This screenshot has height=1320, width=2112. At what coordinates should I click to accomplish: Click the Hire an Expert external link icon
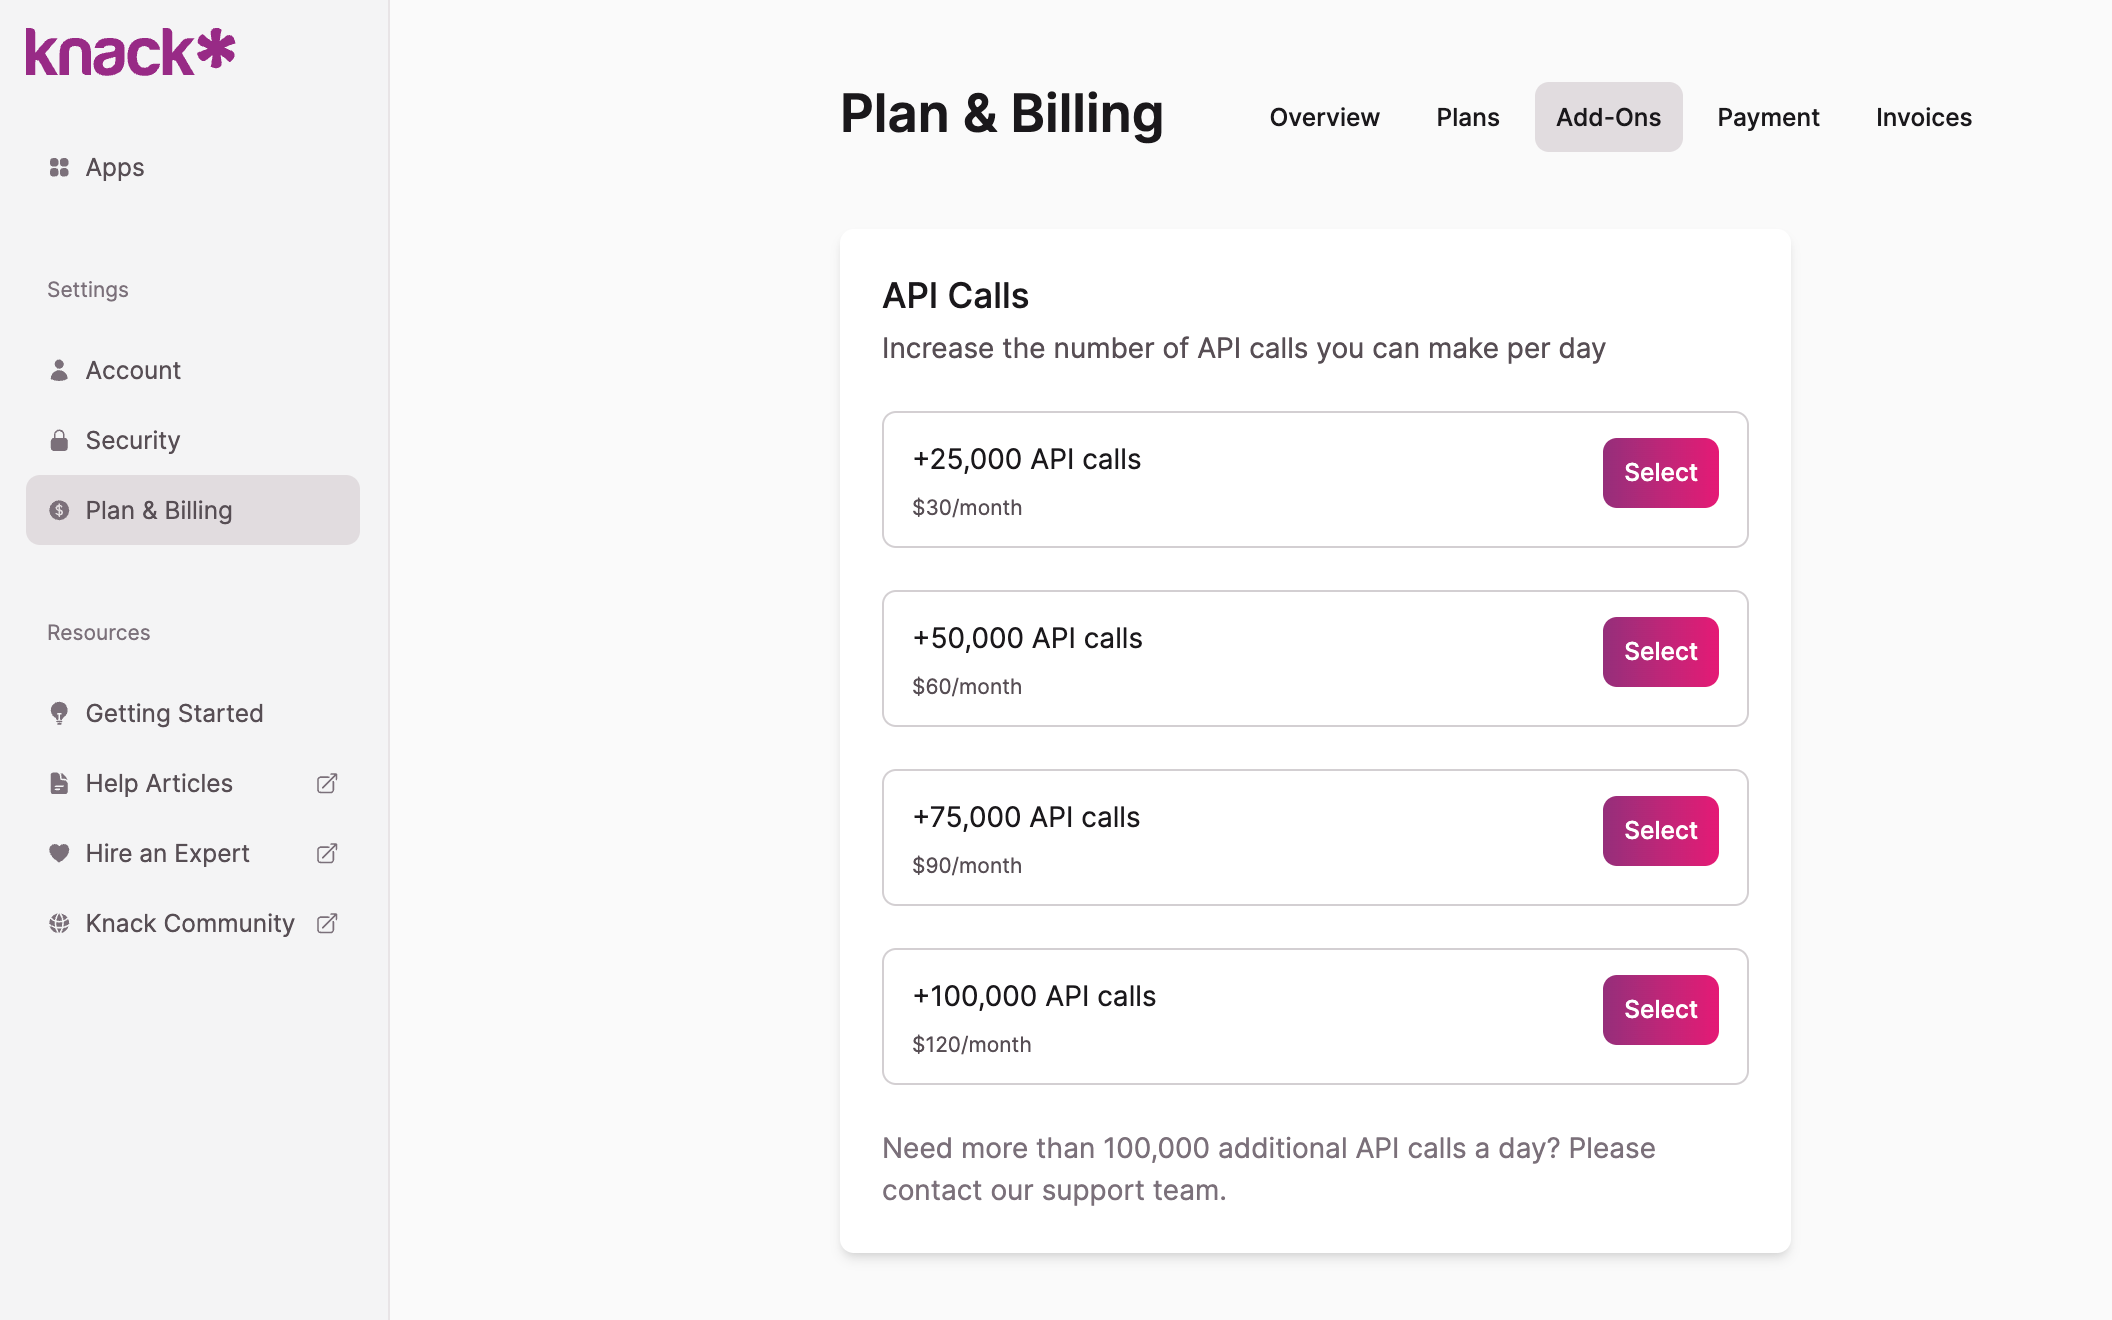tap(327, 853)
